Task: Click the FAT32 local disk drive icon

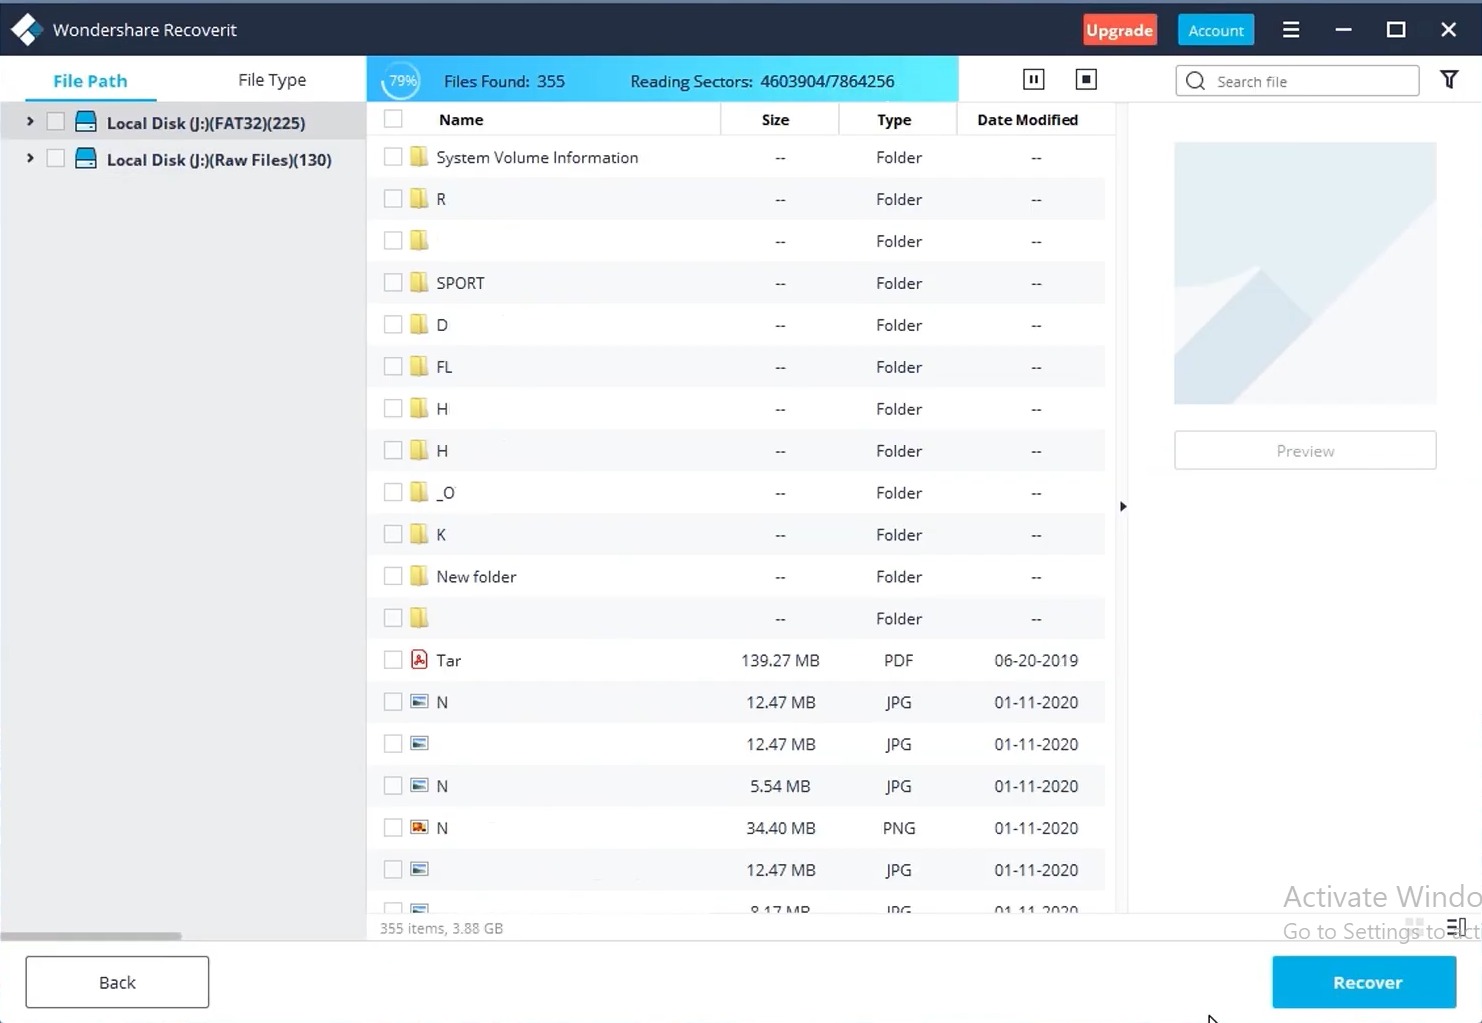Action: [86, 122]
